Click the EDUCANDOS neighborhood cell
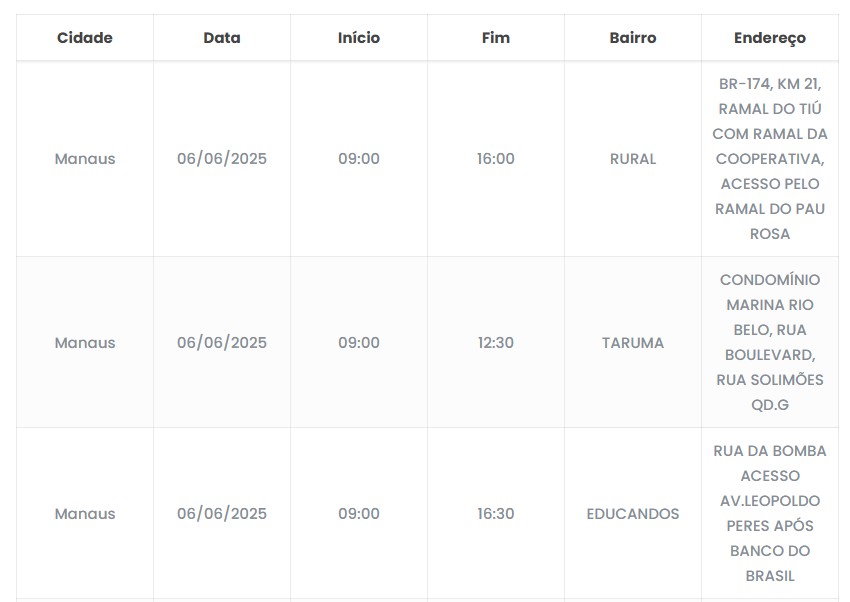The image size is (850, 602). [633, 514]
